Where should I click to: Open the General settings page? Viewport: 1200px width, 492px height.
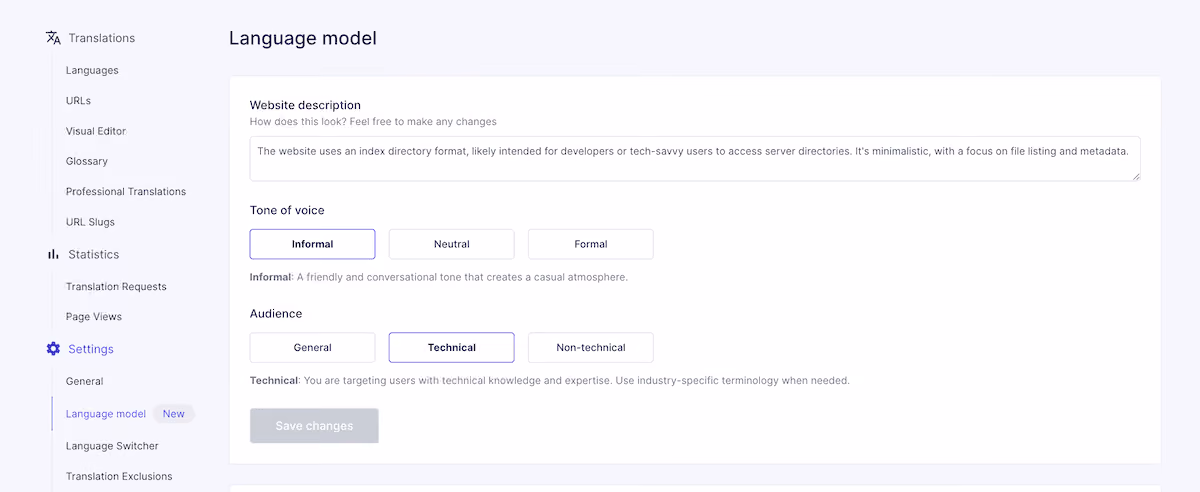[x=85, y=381]
